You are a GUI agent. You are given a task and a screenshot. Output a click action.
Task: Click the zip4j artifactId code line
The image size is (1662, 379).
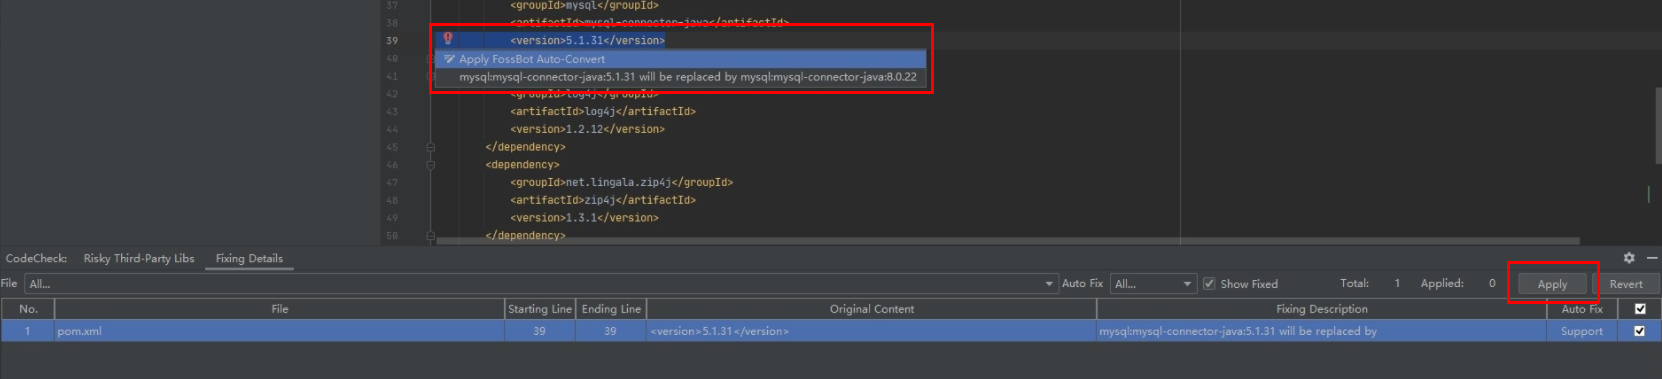pyautogui.click(x=603, y=200)
